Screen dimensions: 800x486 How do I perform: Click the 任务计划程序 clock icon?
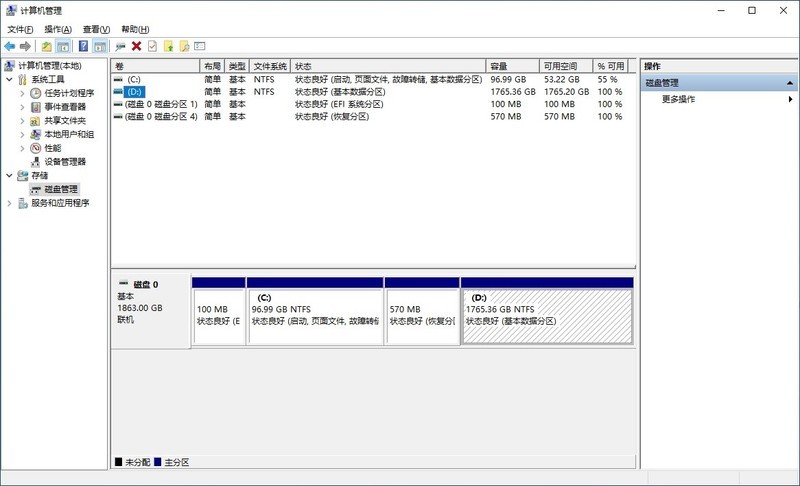pos(35,93)
